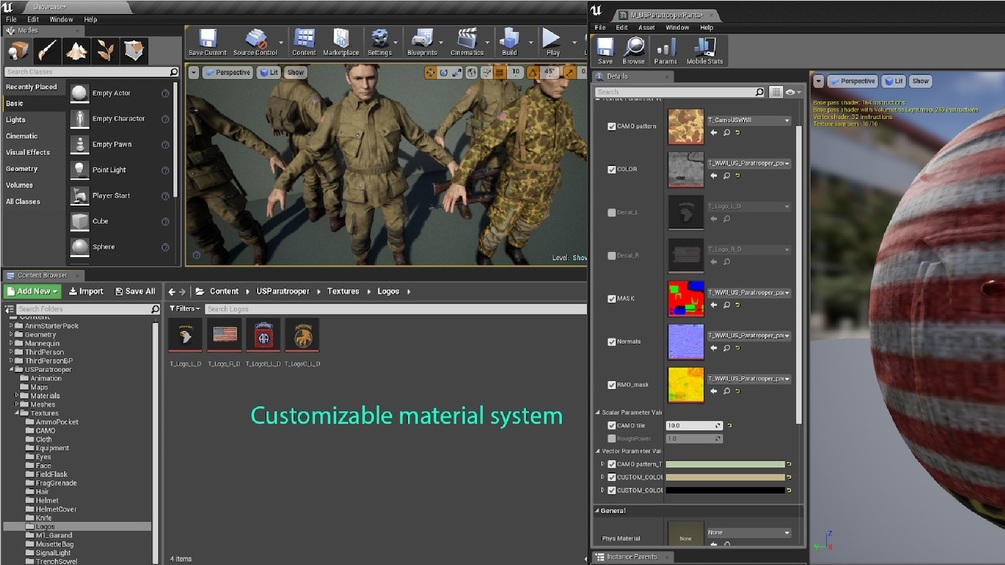This screenshot has height=565, width=1005.
Task: Open the MASK texture dropdown
Action: coord(749,293)
